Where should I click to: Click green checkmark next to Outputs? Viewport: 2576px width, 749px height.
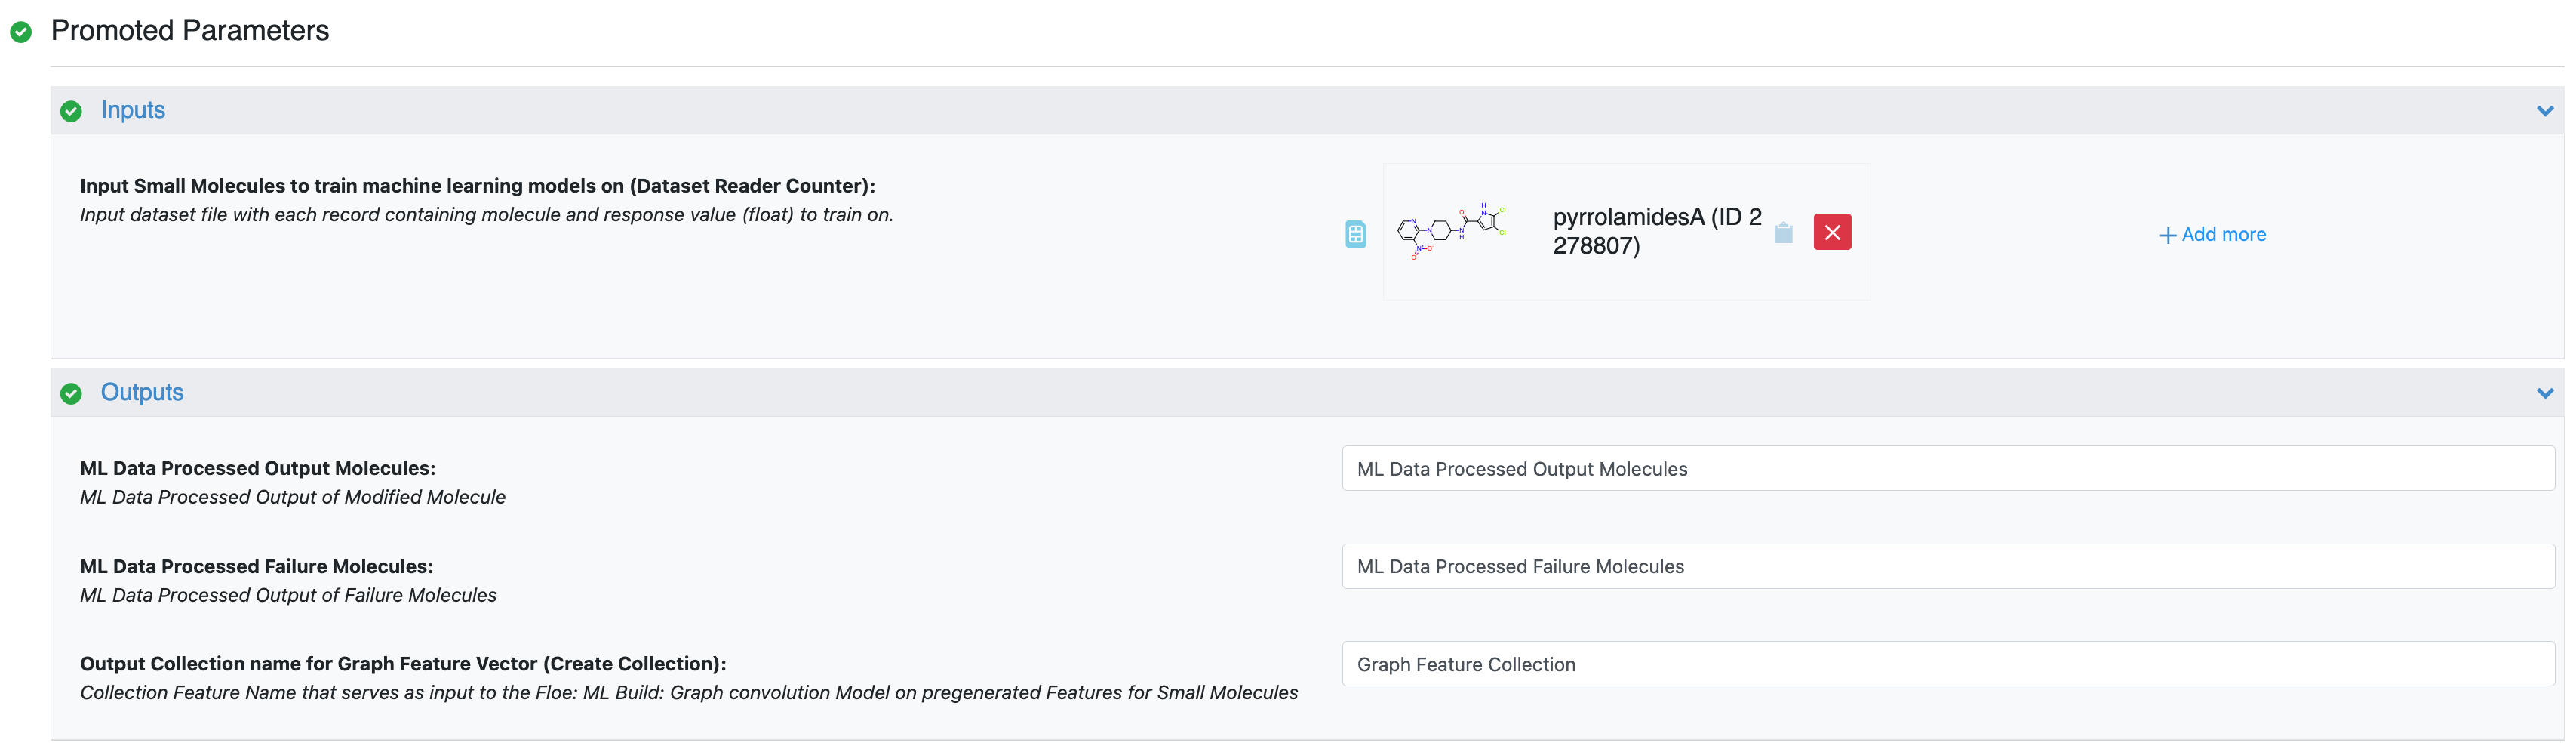click(71, 393)
